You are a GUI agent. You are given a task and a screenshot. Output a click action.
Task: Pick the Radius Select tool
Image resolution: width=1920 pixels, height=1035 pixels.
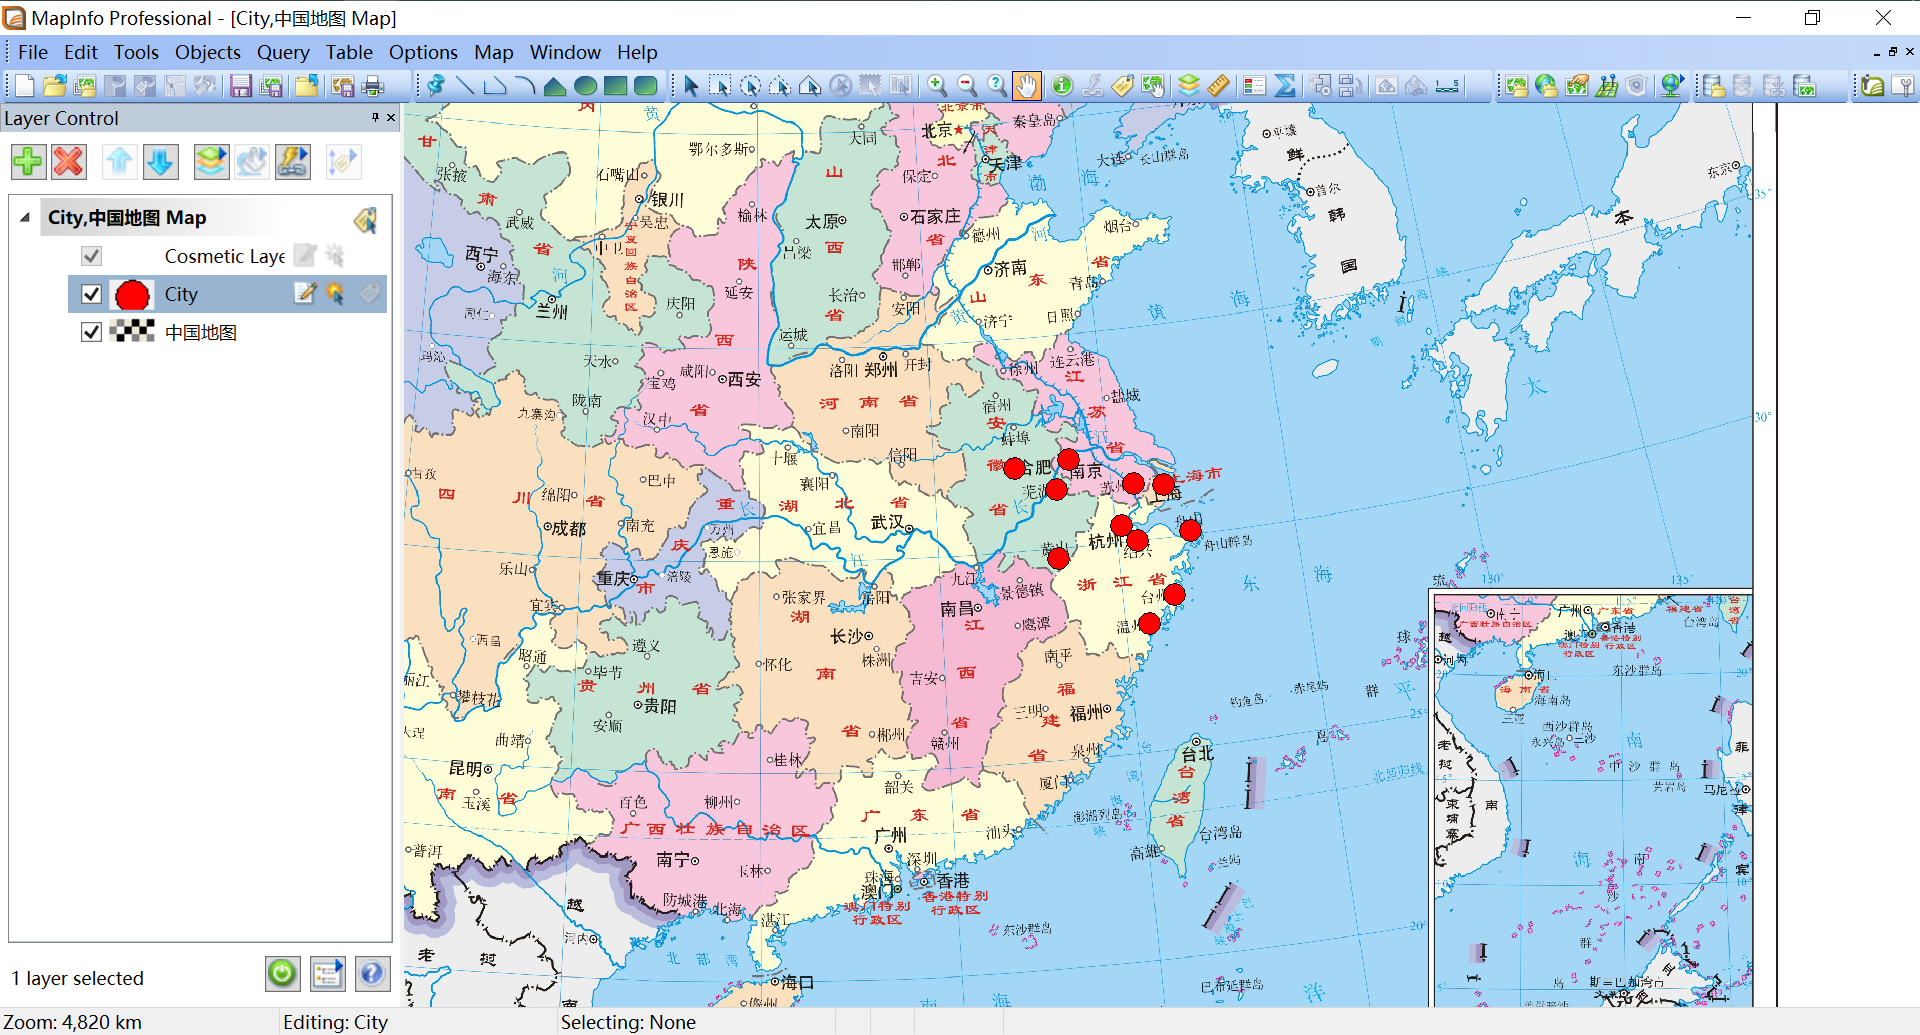click(750, 86)
